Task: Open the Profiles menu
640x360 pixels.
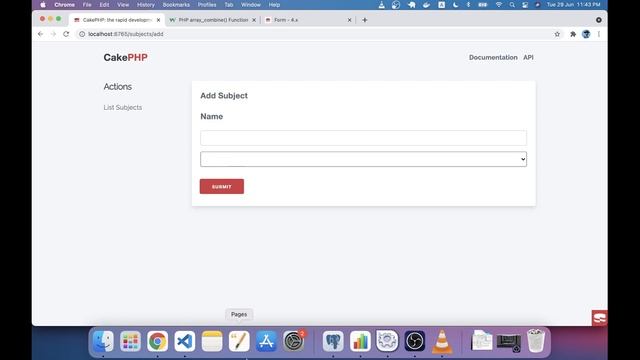Action: [x=207, y=5]
